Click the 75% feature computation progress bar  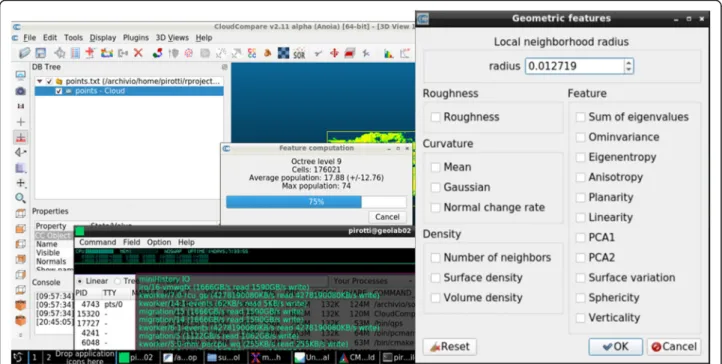tap(316, 202)
